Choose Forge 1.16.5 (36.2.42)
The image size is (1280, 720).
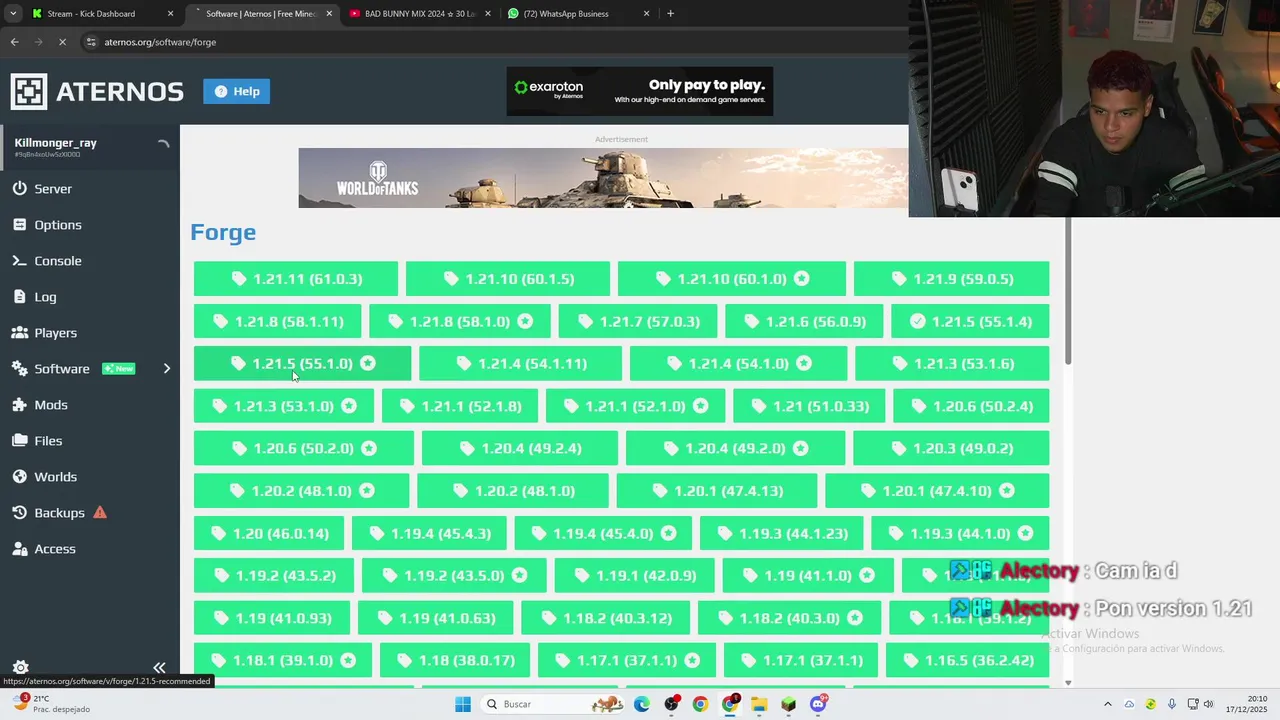[968, 660]
